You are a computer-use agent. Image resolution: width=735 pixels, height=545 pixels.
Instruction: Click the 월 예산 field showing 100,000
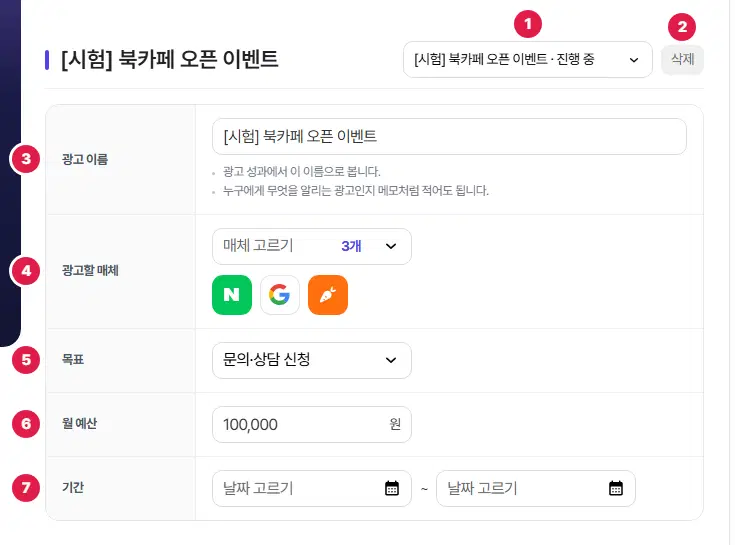click(x=312, y=424)
